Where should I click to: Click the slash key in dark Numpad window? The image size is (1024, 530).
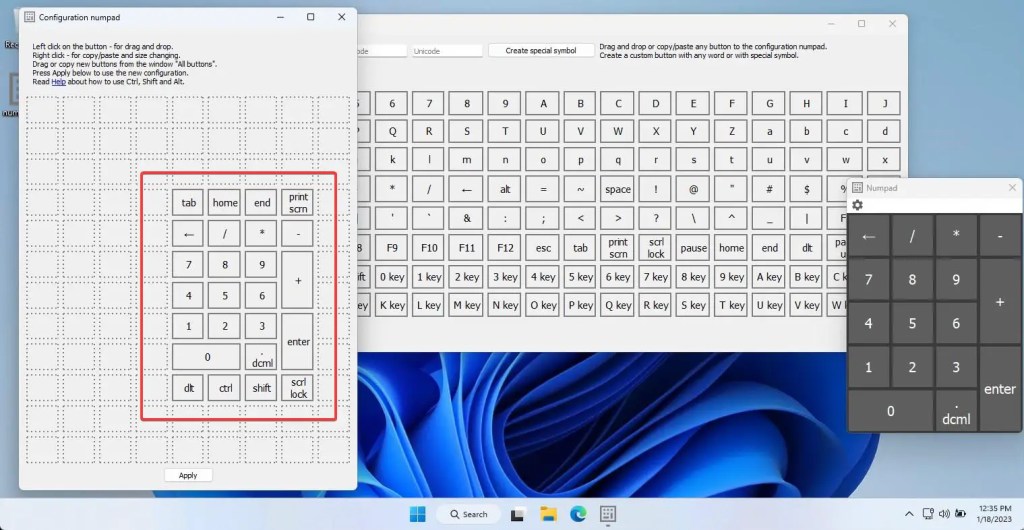912,236
